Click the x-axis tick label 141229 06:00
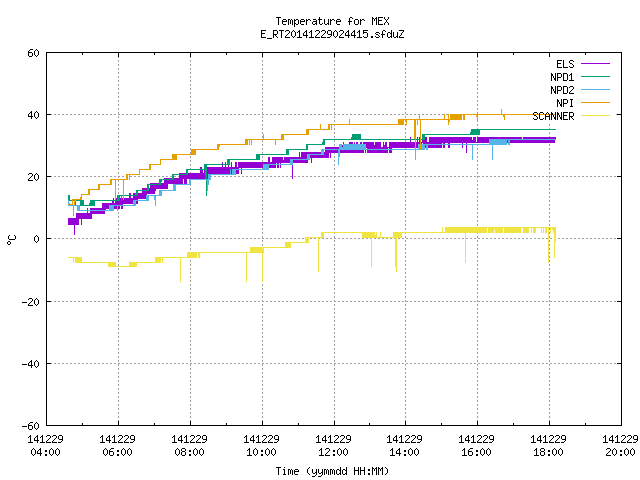 tap(117, 446)
